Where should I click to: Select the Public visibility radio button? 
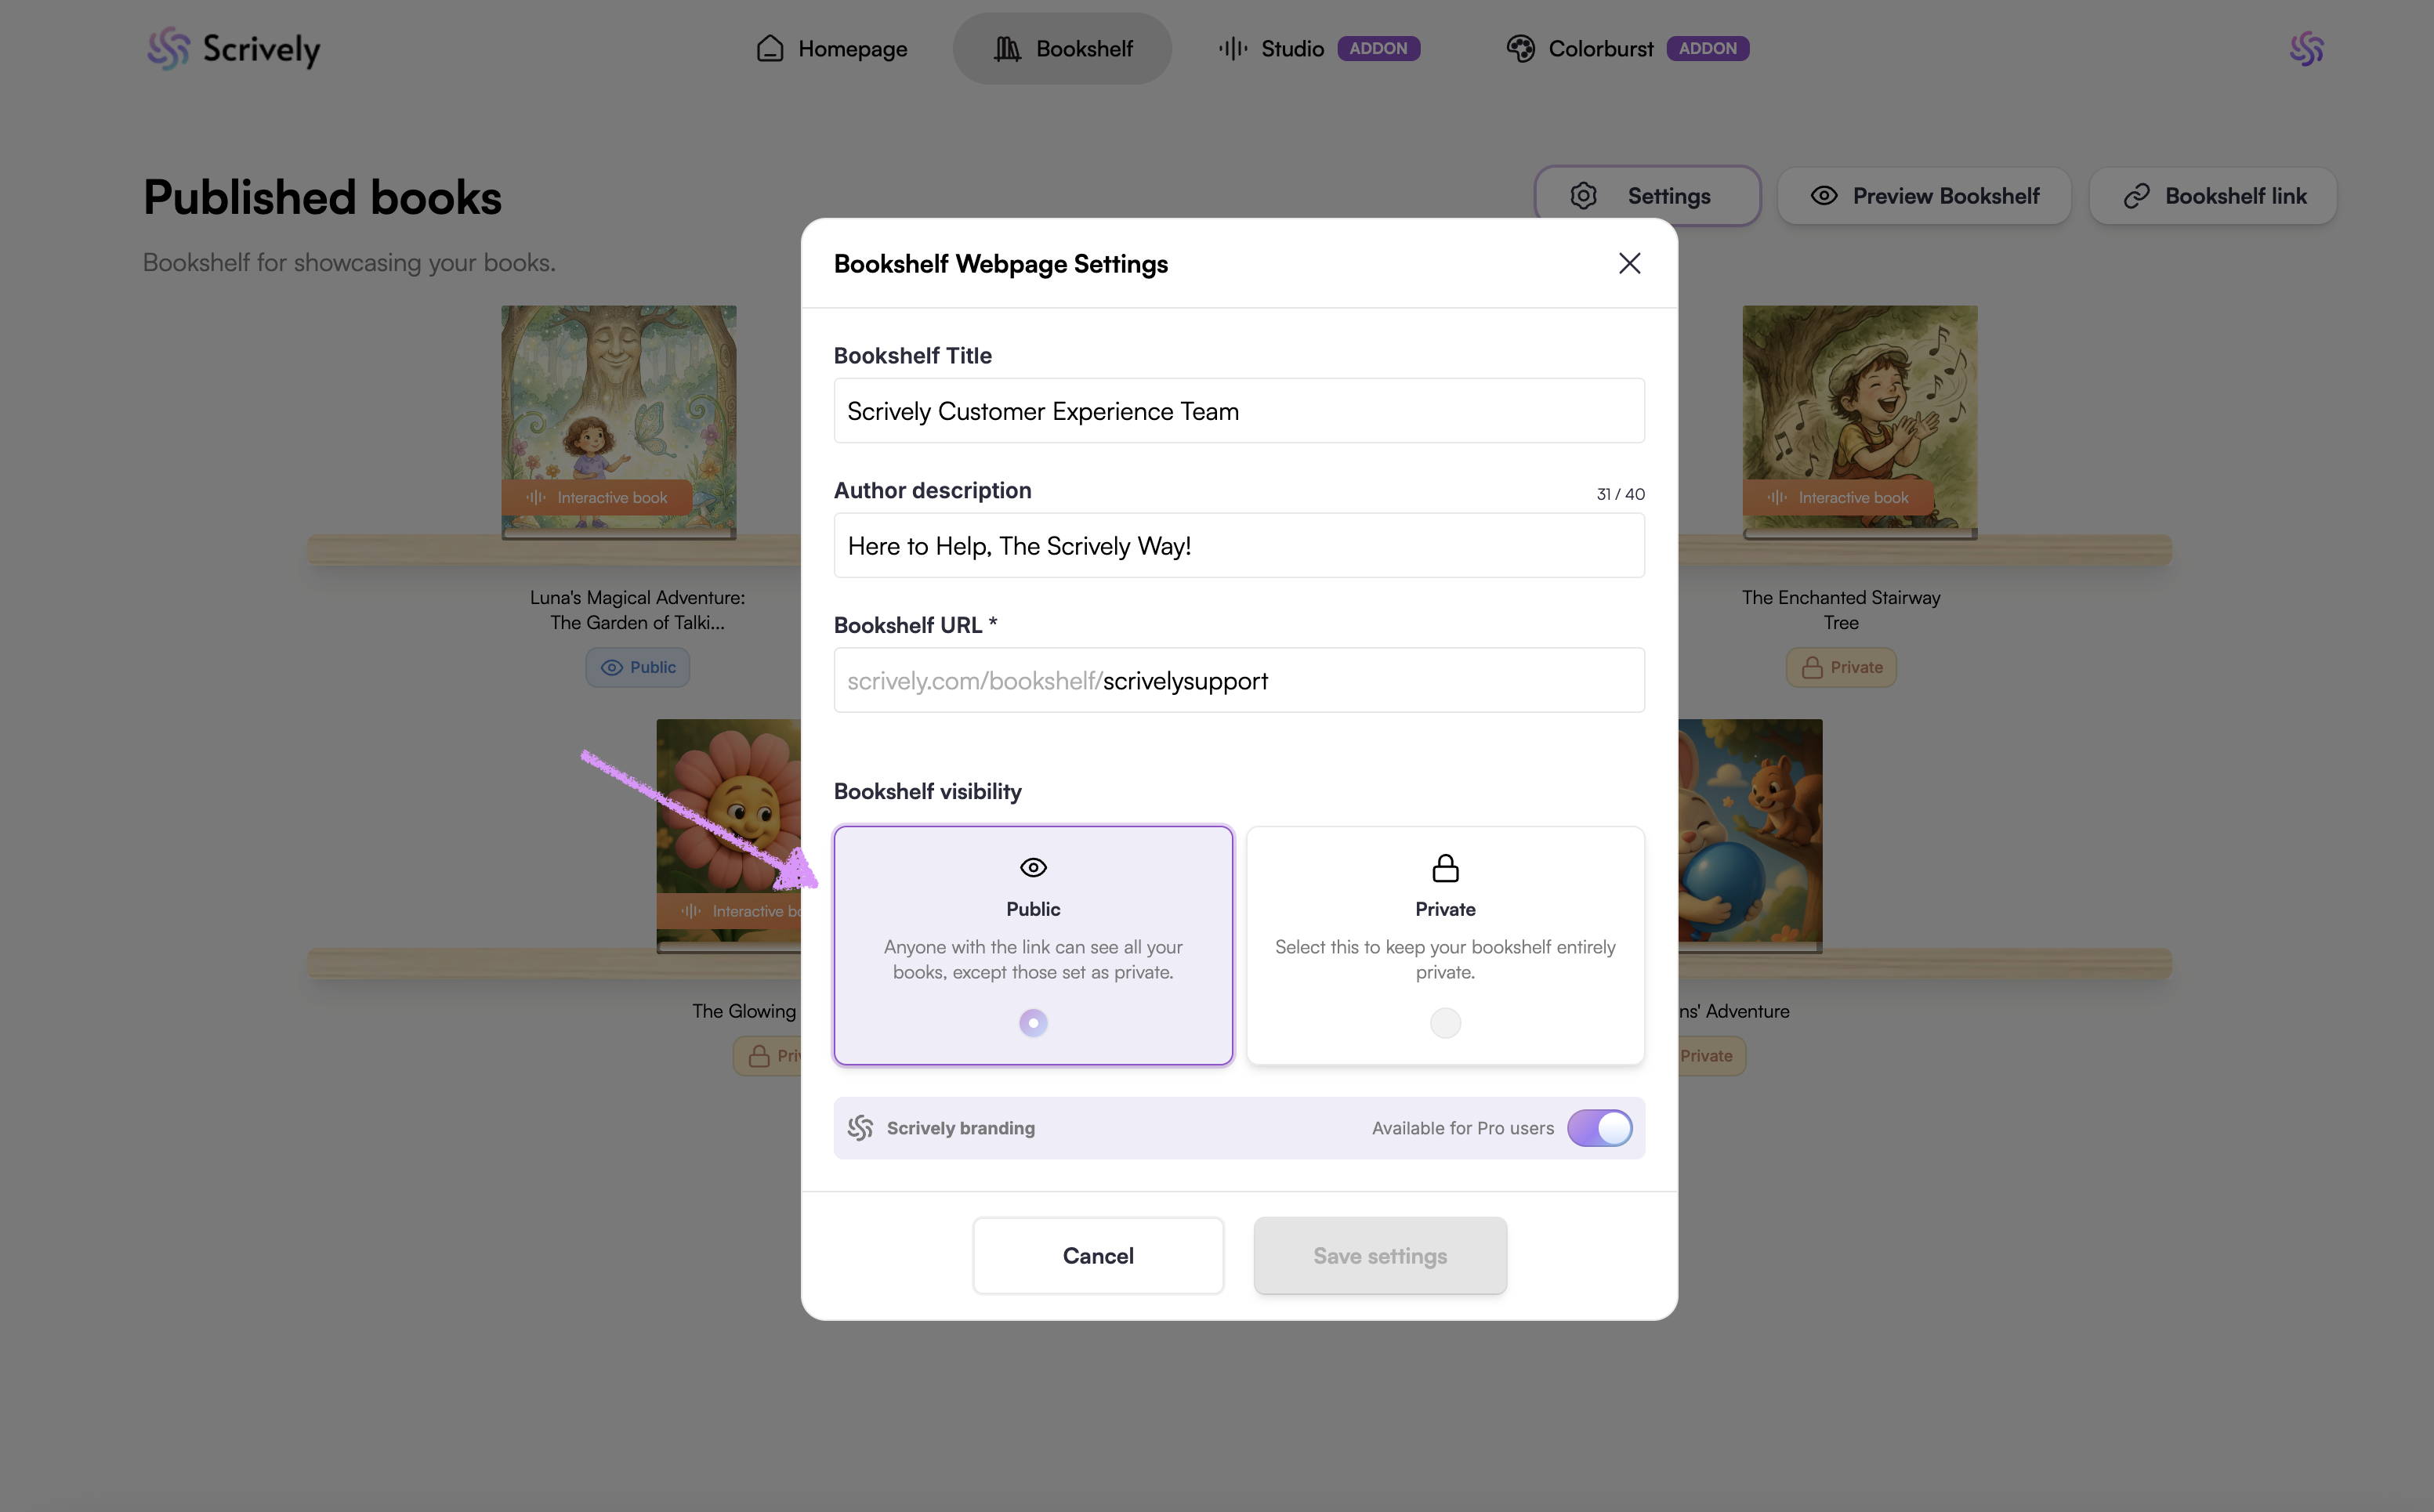[1033, 1023]
